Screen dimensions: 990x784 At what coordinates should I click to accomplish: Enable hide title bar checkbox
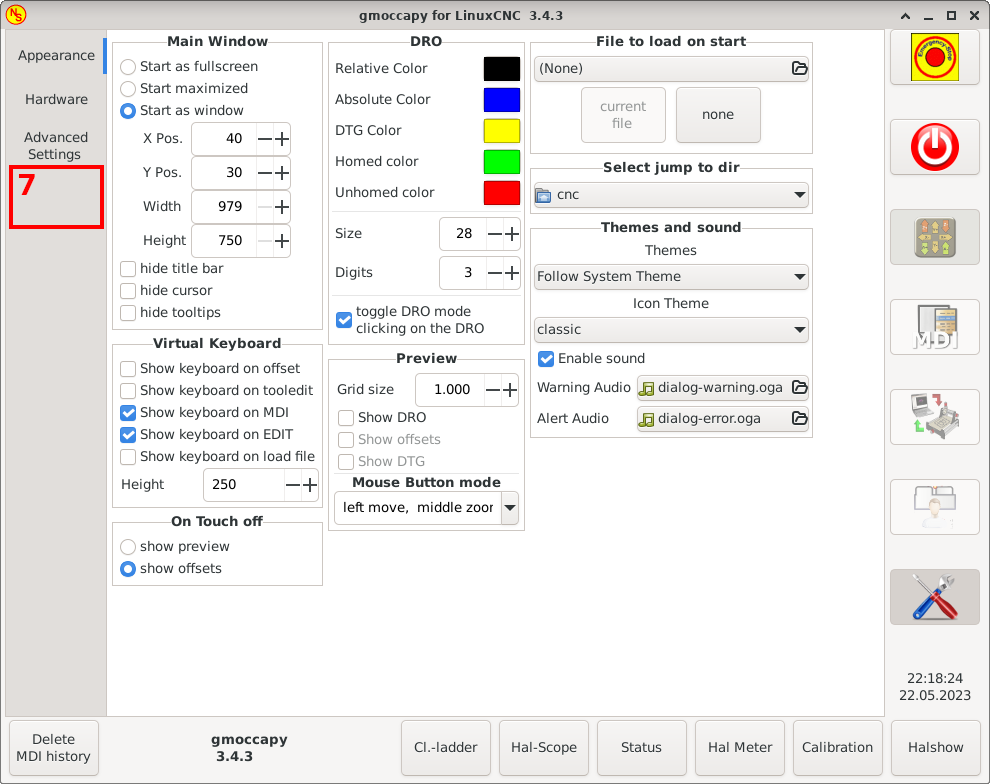point(128,269)
